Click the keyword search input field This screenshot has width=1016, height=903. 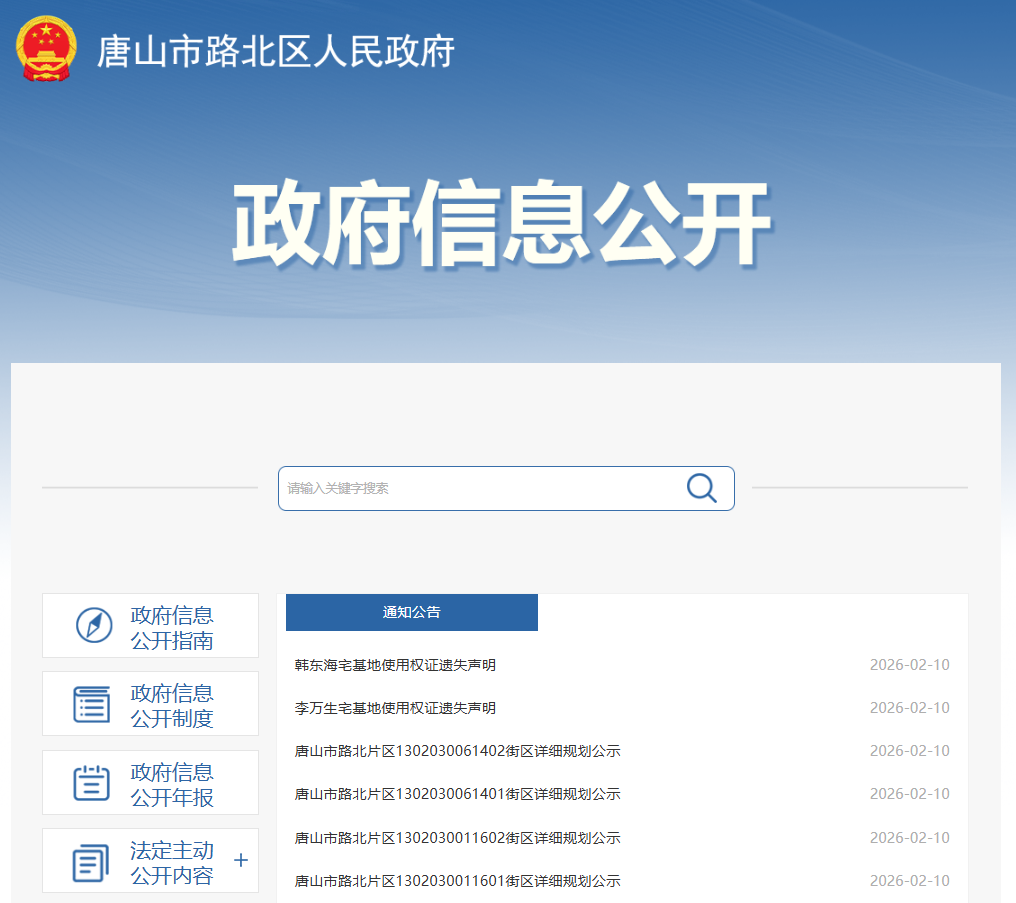coord(480,488)
